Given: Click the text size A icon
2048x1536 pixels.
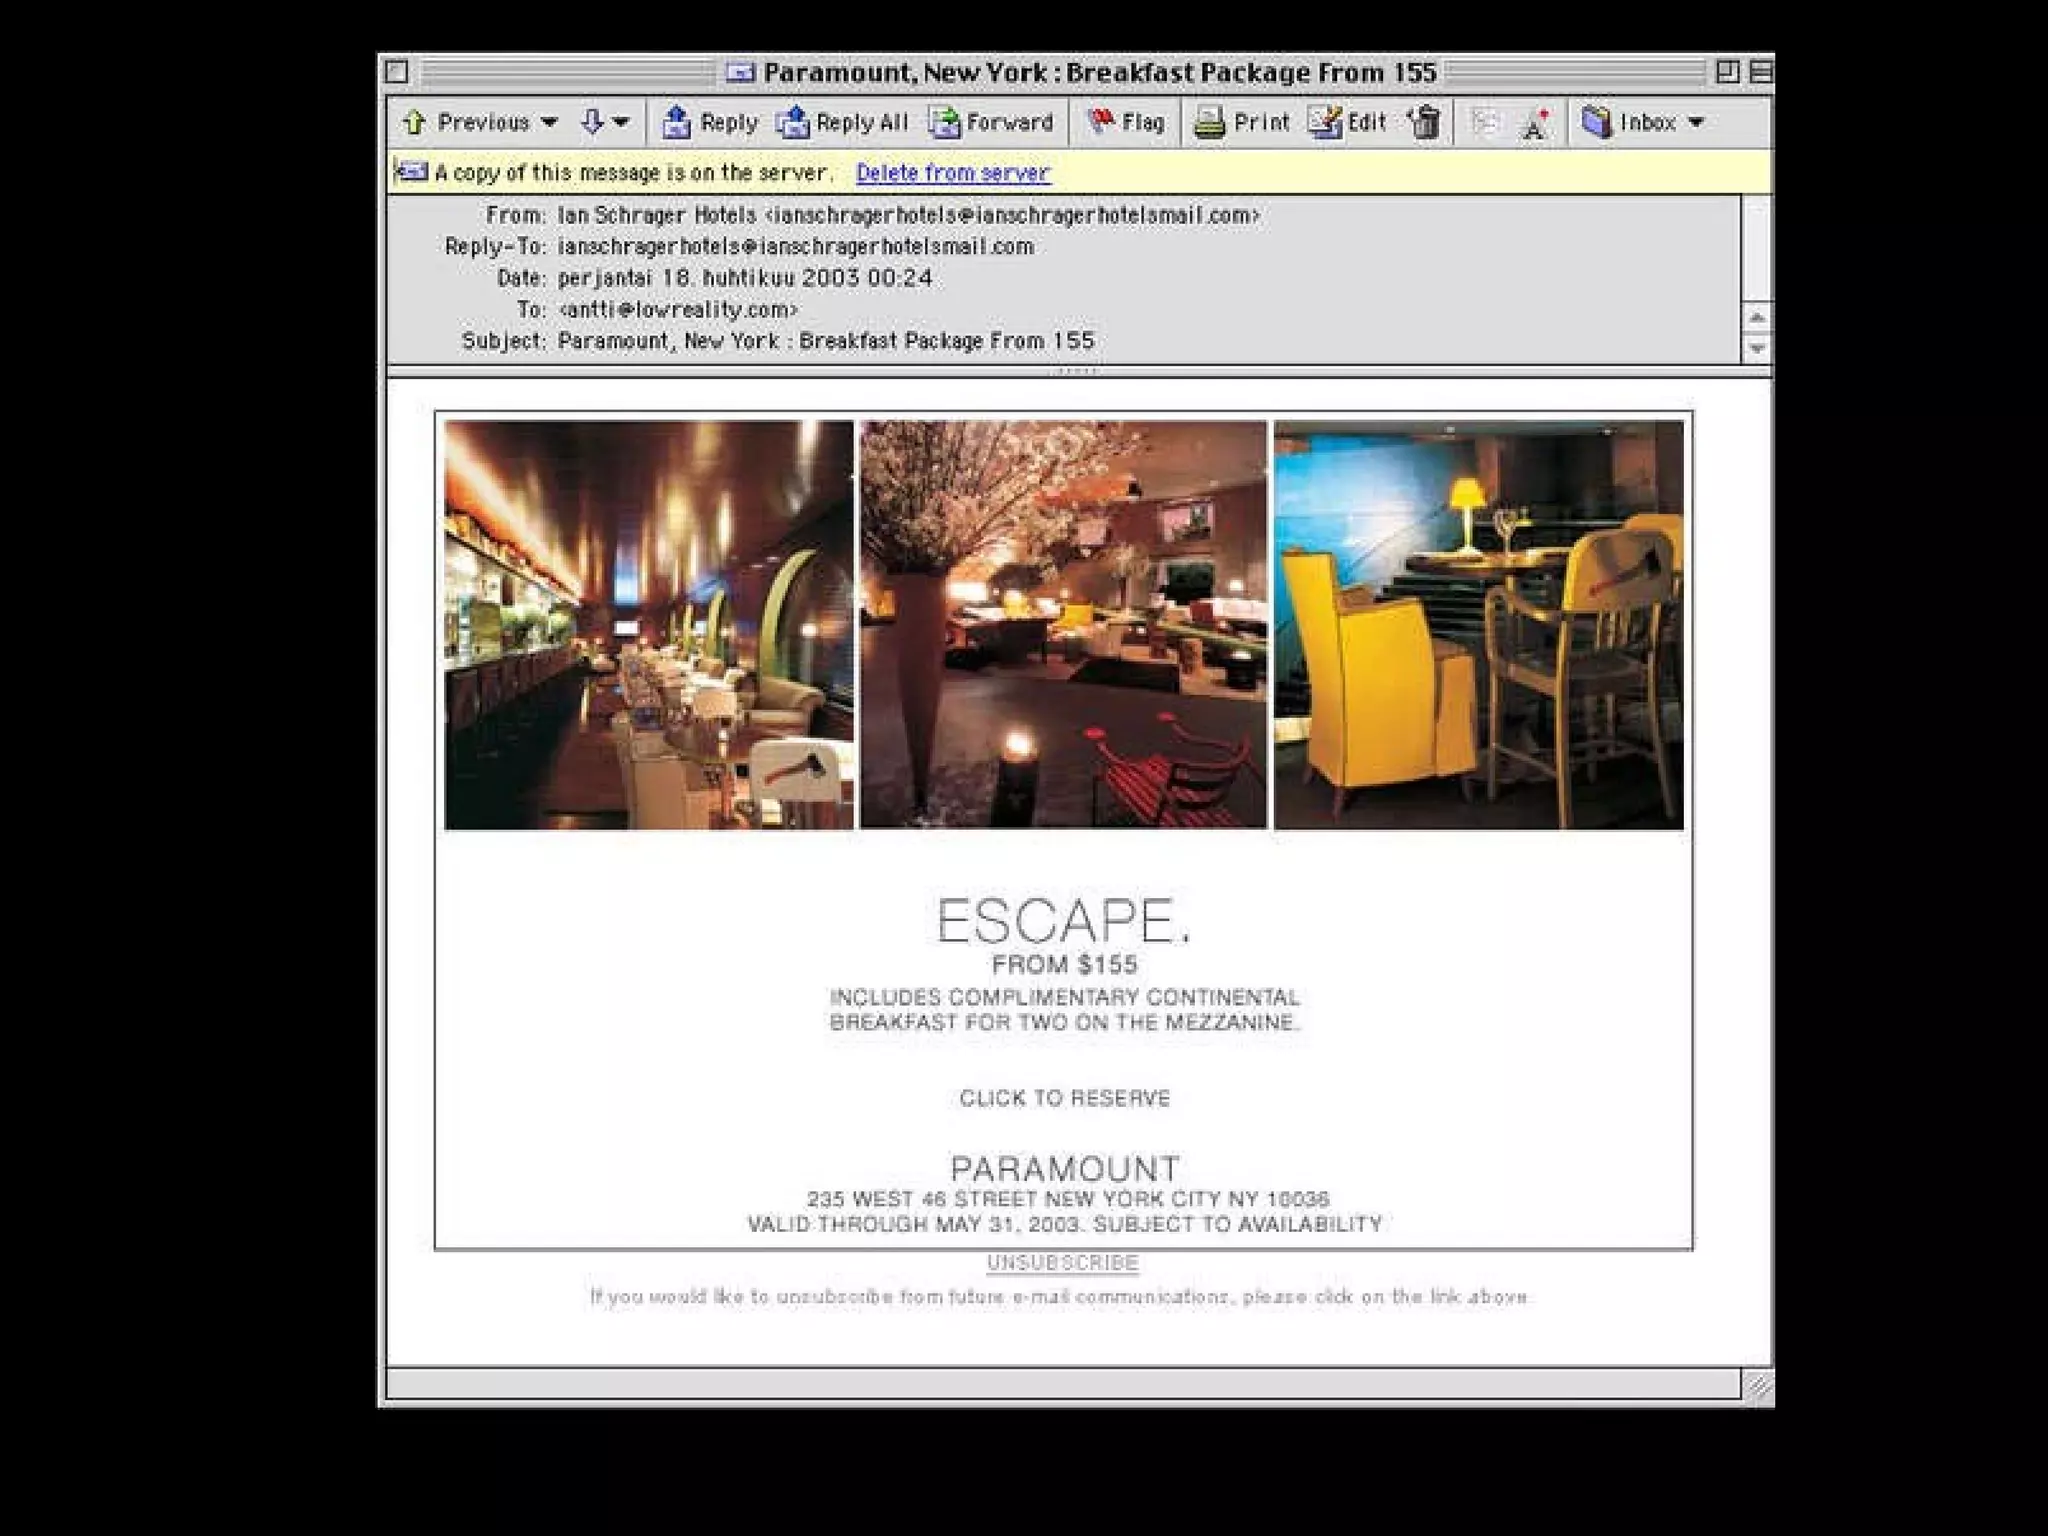Looking at the screenshot, I should click(1534, 125).
